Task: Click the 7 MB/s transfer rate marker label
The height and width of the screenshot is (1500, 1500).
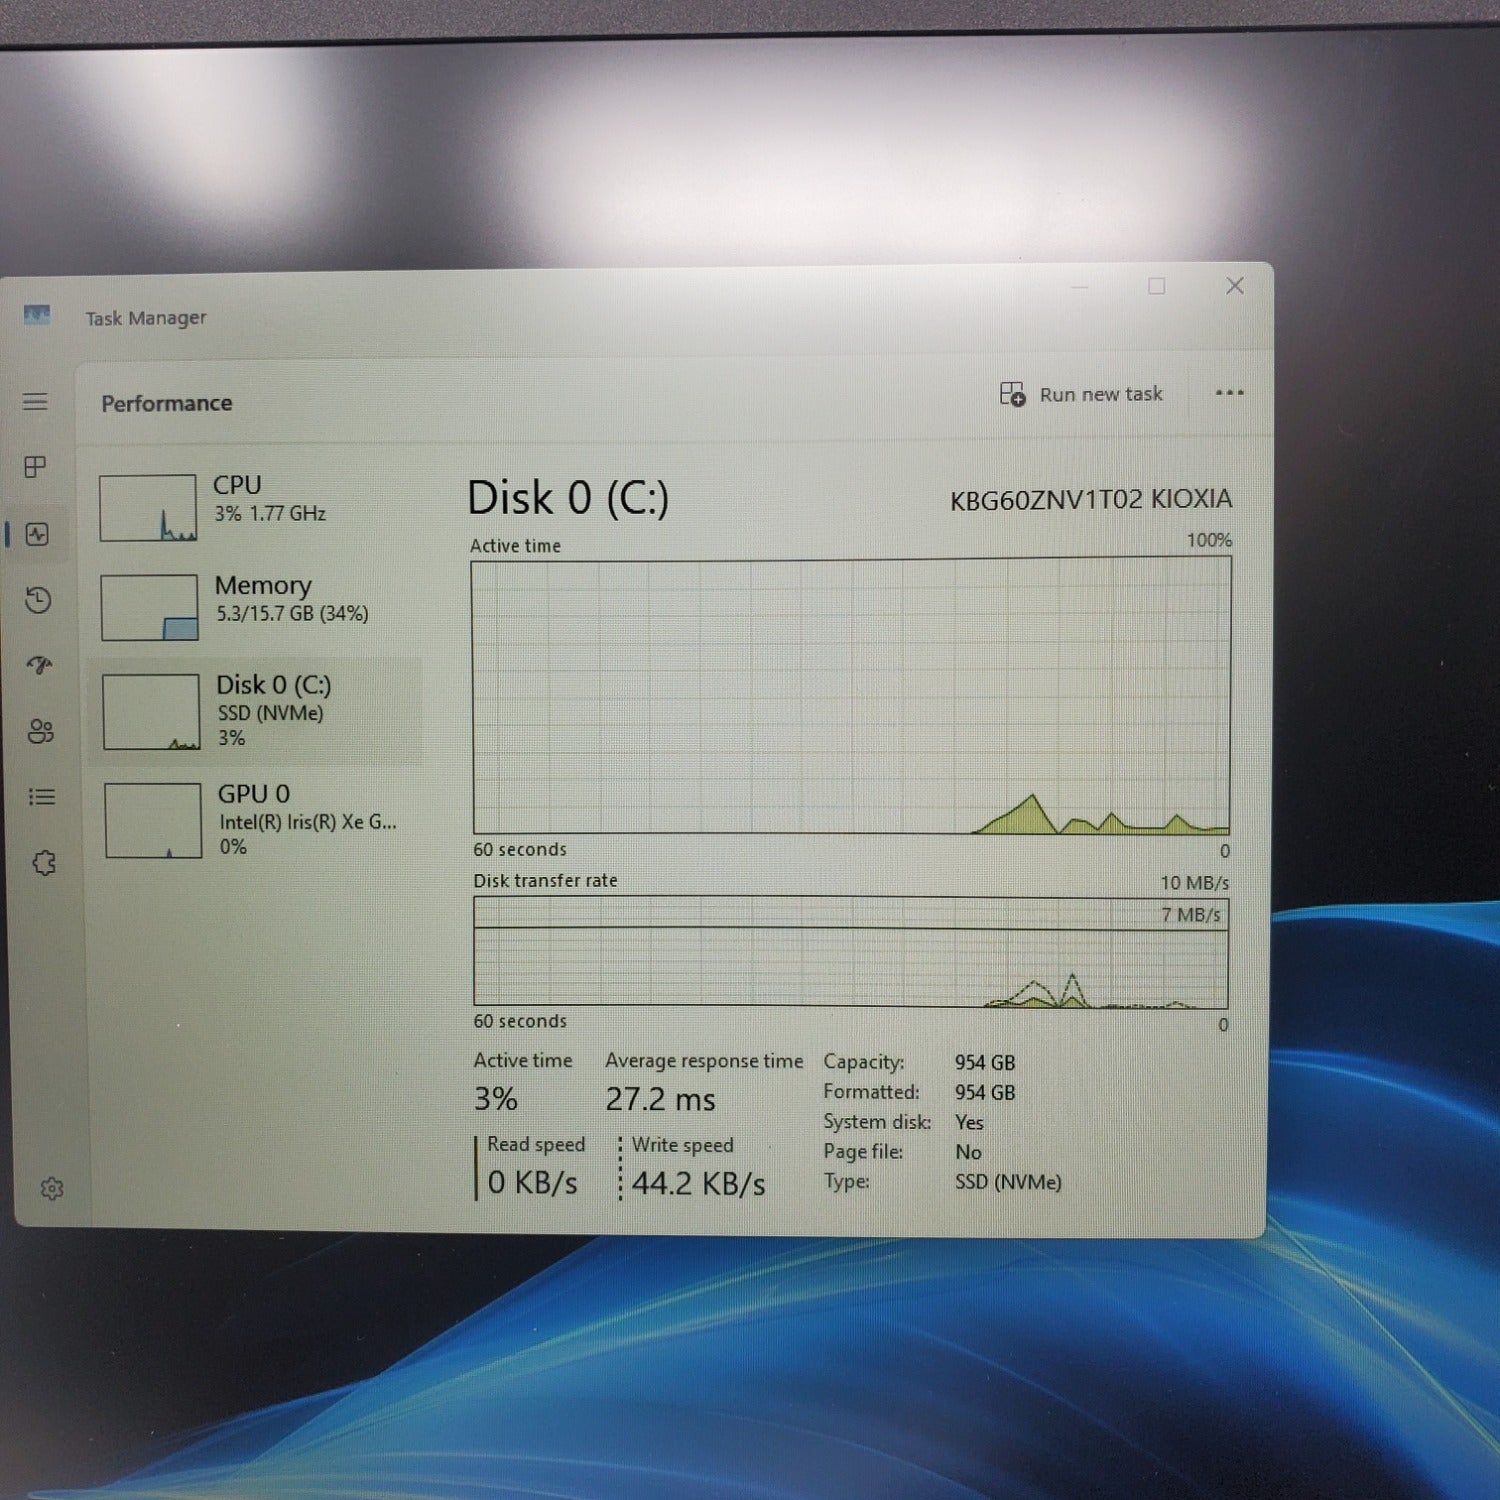Action: [1190, 914]
